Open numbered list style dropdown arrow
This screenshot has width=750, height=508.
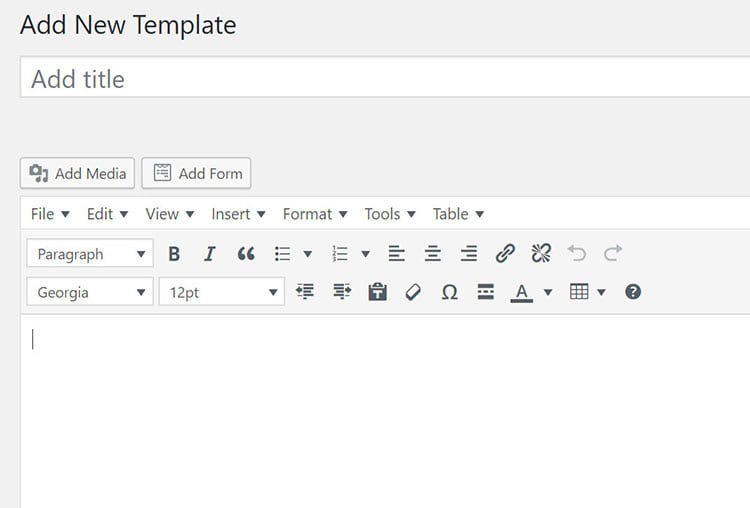pos(365,254)
